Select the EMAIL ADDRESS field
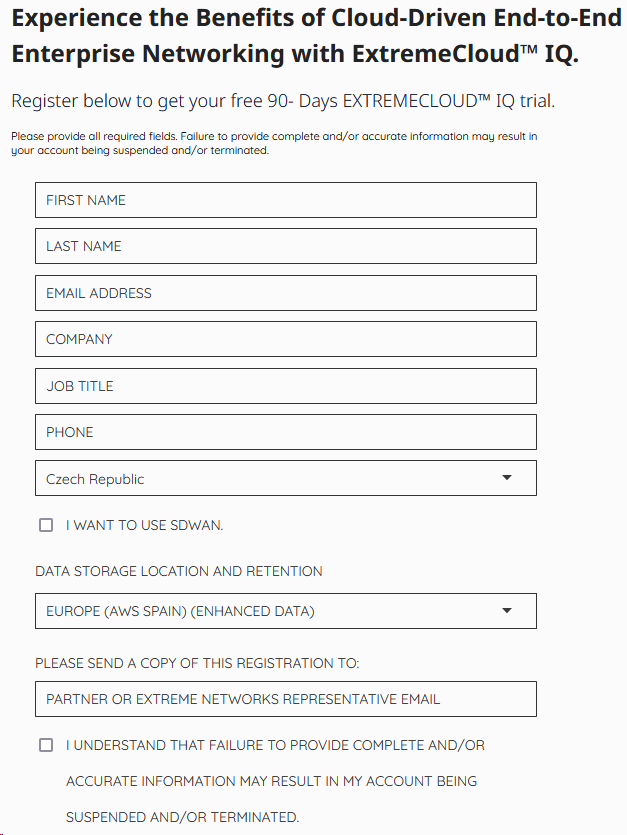 pos(286,292)
